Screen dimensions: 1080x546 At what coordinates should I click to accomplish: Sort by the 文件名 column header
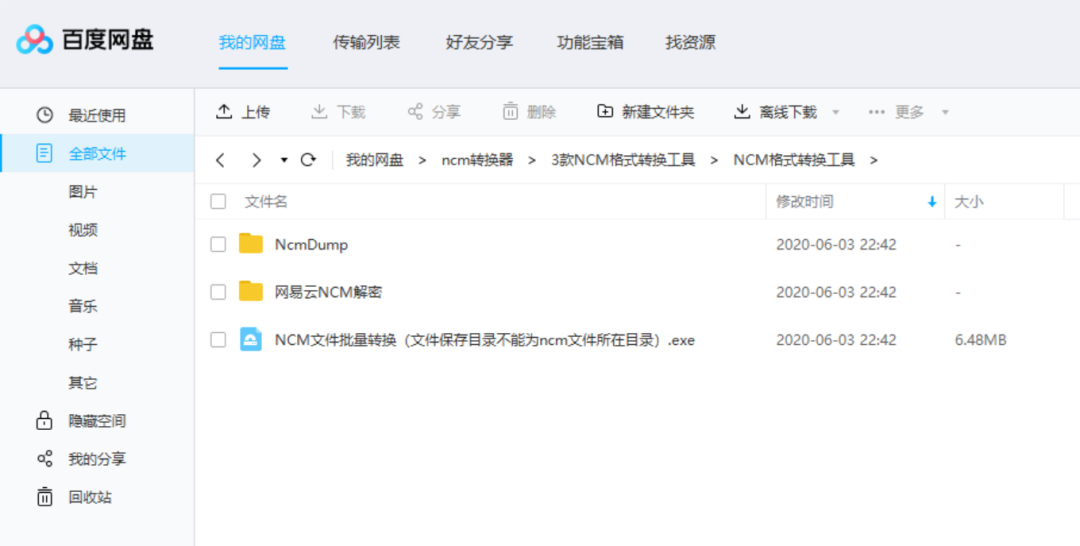click(x=266, y=202)
